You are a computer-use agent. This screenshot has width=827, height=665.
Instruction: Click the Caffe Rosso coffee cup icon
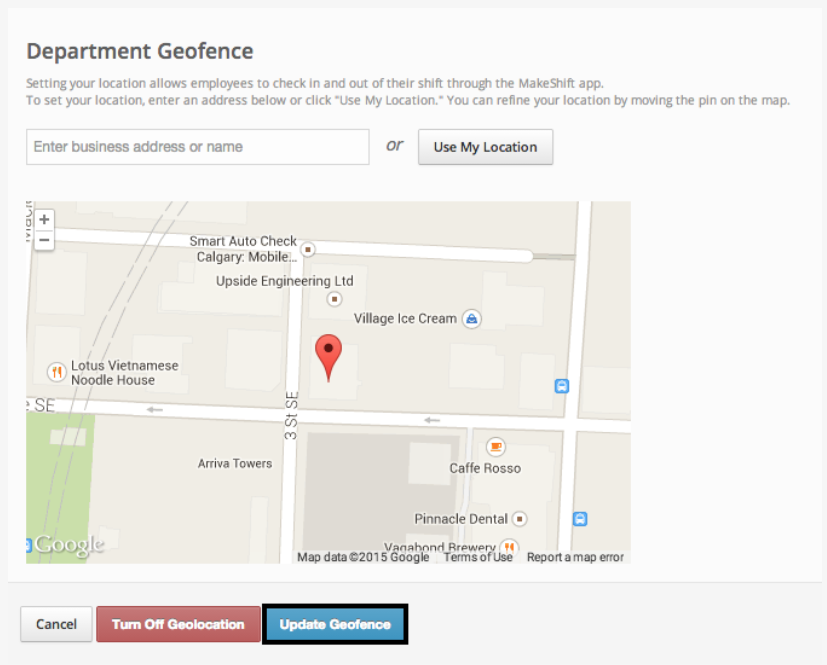tap(495, 447)
